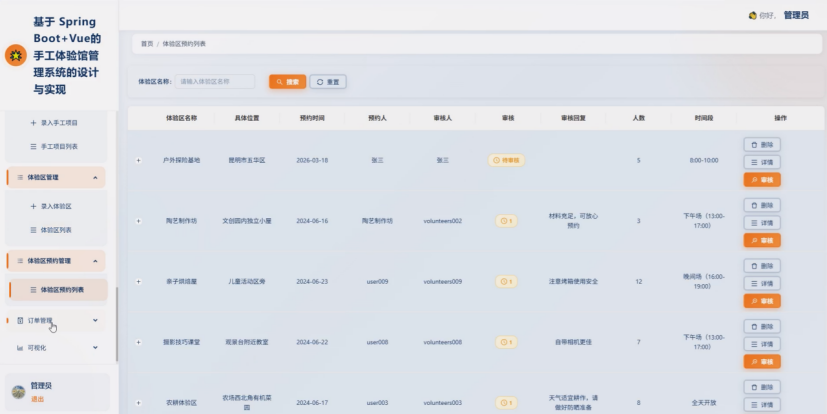Image resolution: width=827 pixels, height=414 pixels.
Task: Collapse the 体验区管理 menu section
Action: (56, 177)
